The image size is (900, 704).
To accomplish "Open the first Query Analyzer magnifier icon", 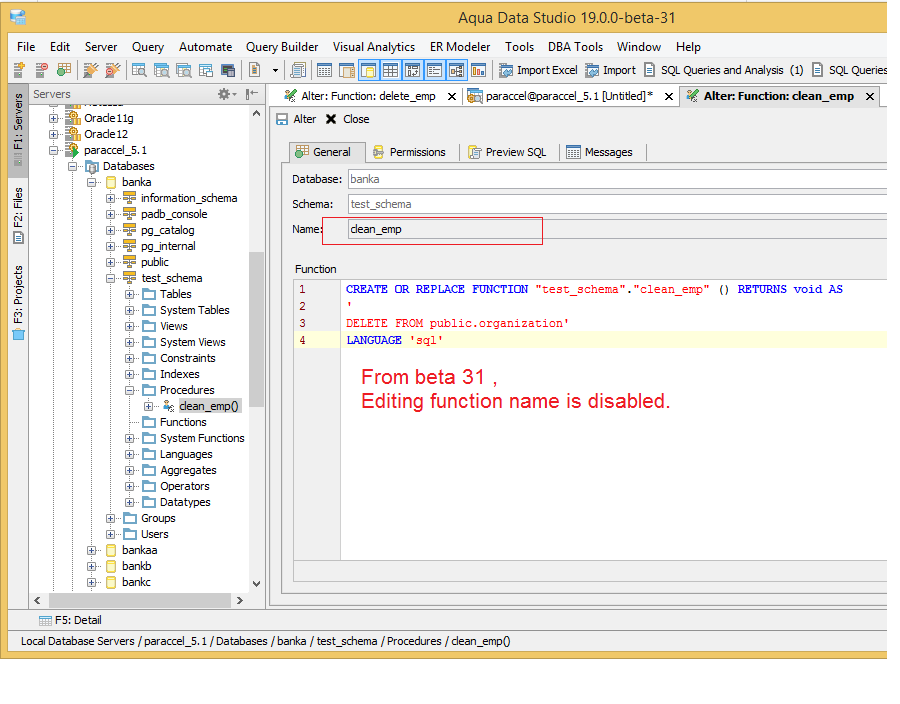I will coord(139,70).
